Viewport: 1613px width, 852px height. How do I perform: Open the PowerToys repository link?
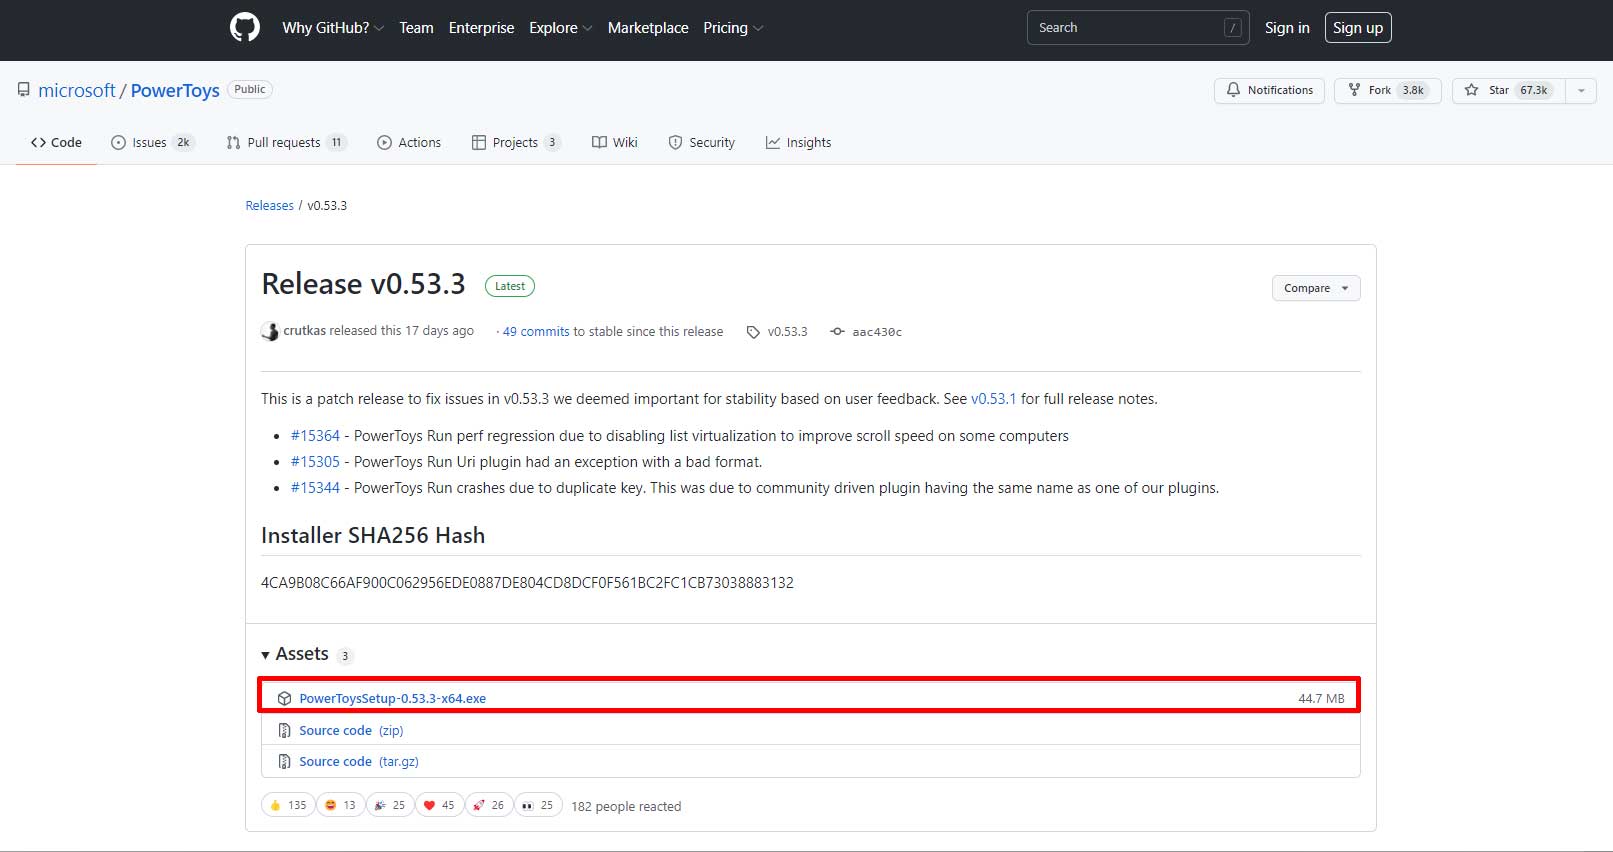(175, 90)
